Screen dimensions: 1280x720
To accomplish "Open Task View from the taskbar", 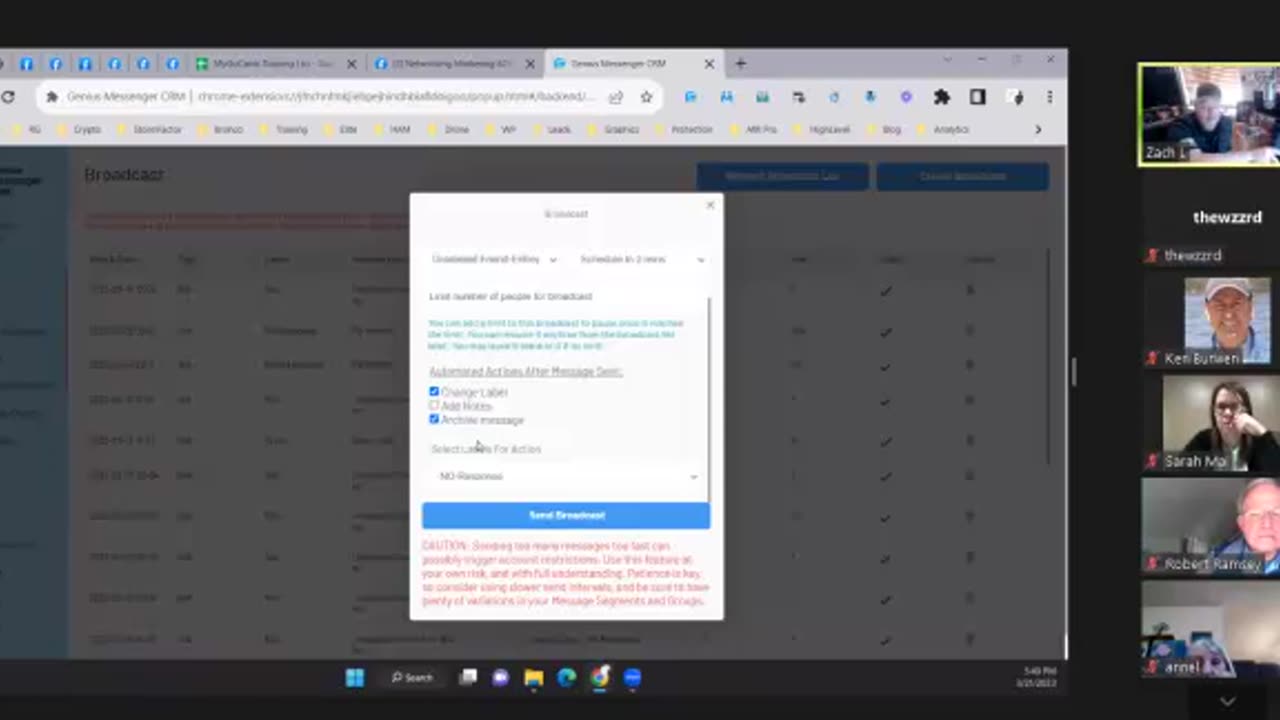I will 468,678.
